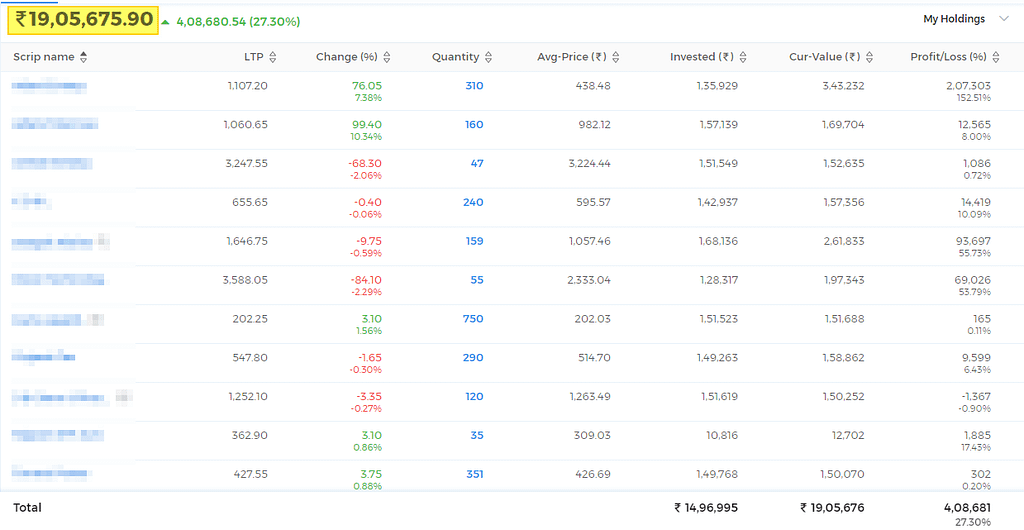Sort holdings by Change (%) icon
The width and height of the screenshot is (1024, 530).
coord(387,57)
